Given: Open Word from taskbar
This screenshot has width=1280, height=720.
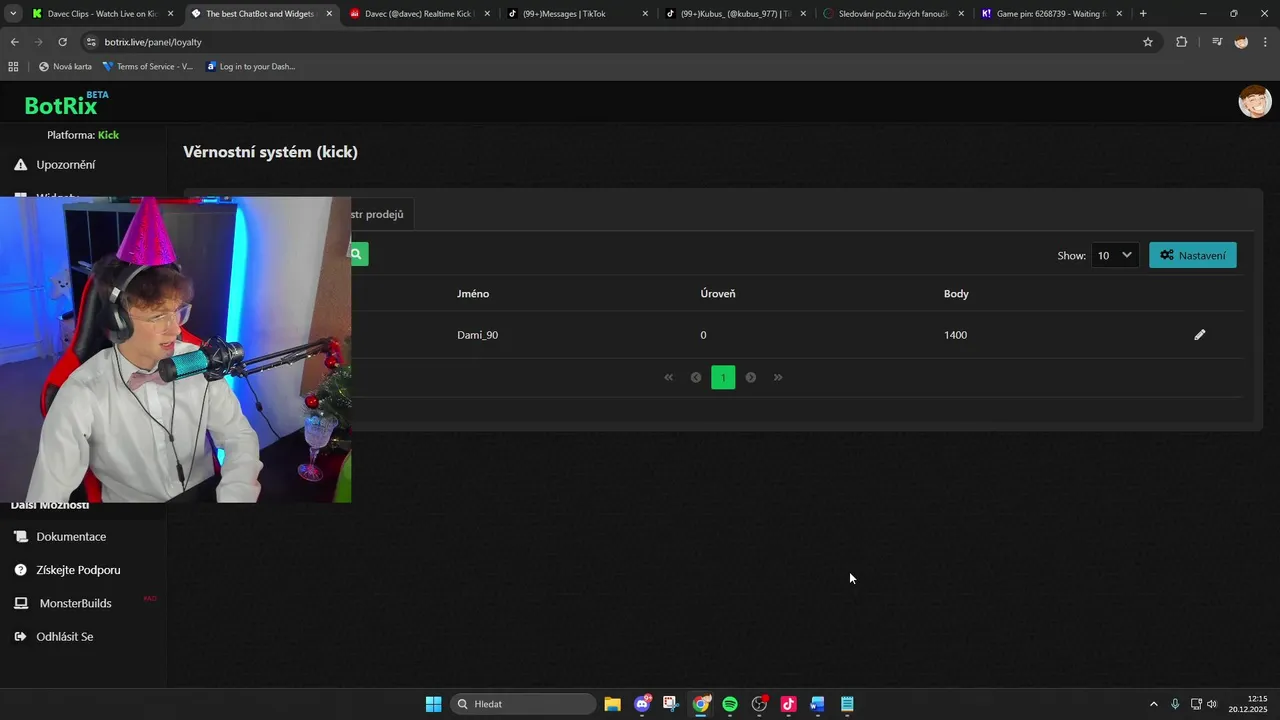Looking at the screenshot, I should 817,704.
